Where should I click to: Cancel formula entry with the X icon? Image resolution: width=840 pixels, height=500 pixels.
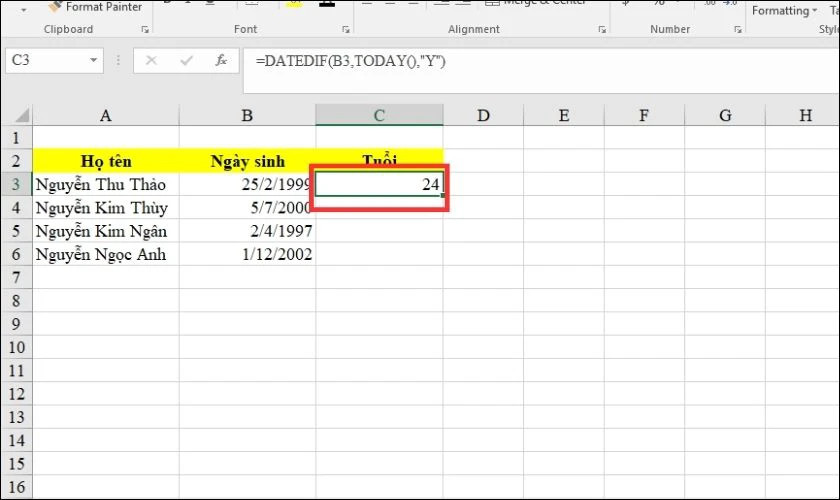coord(152,61)
